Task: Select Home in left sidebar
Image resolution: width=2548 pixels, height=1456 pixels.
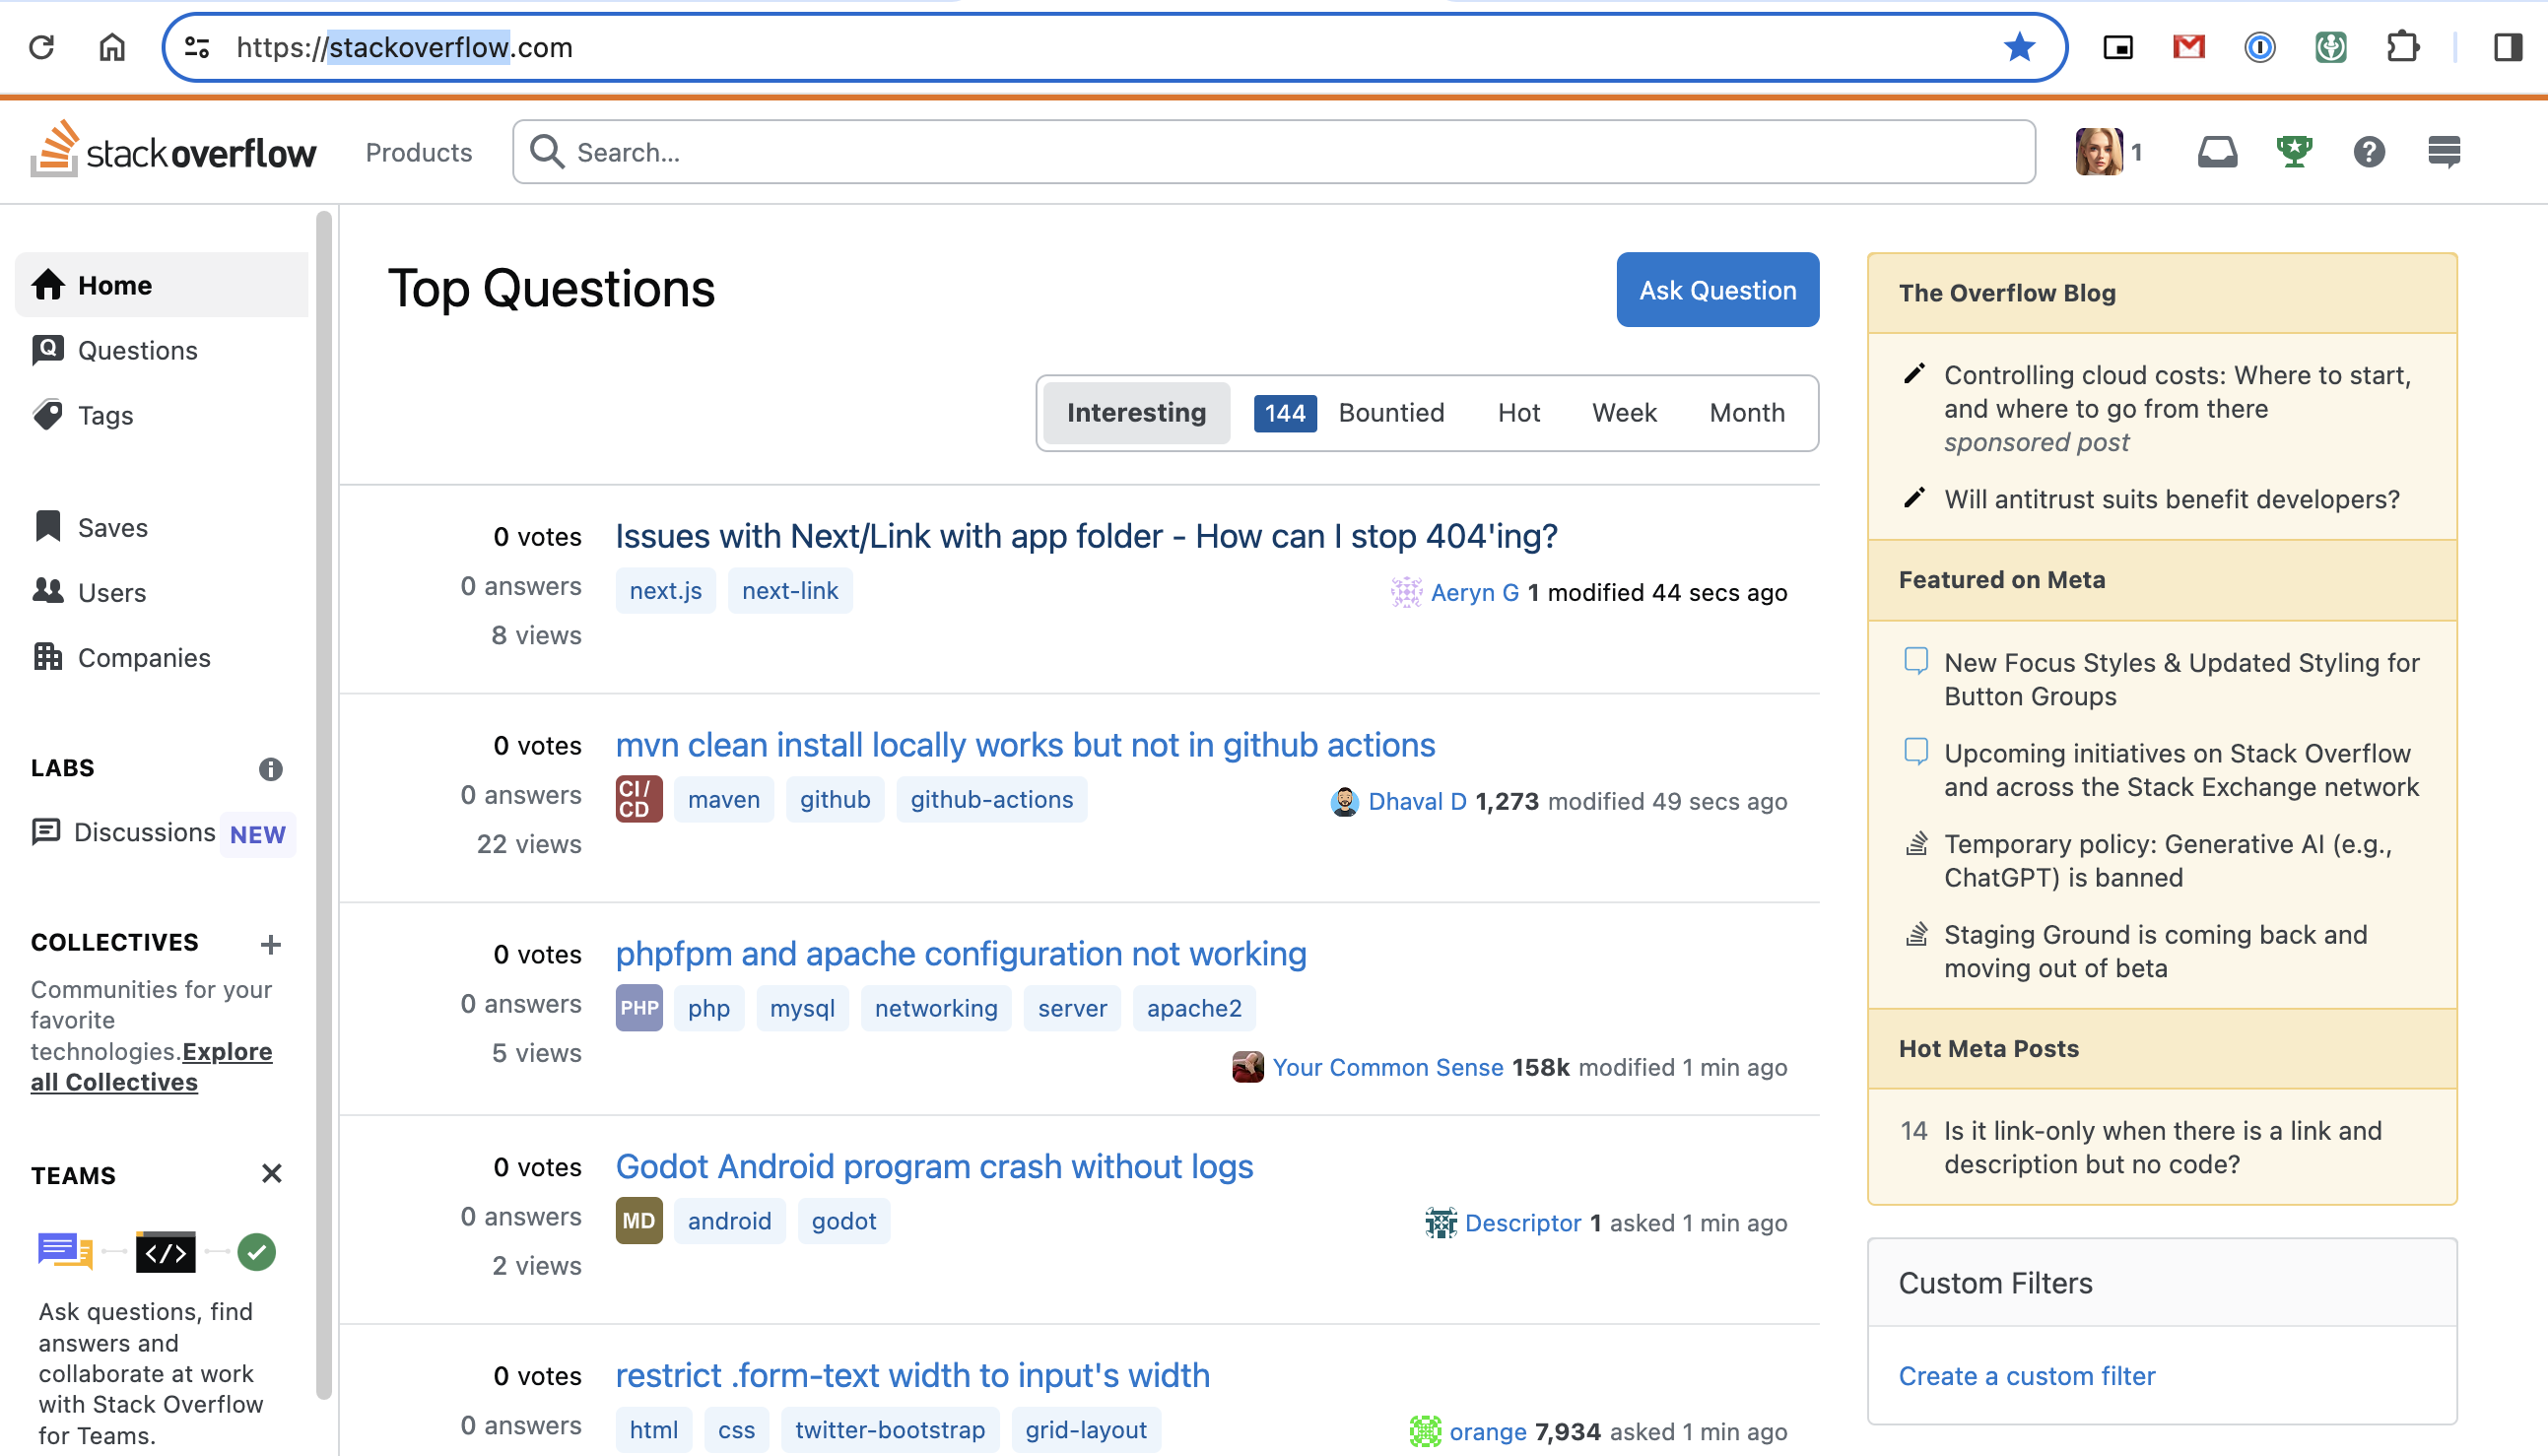Action: coord(162,285)
